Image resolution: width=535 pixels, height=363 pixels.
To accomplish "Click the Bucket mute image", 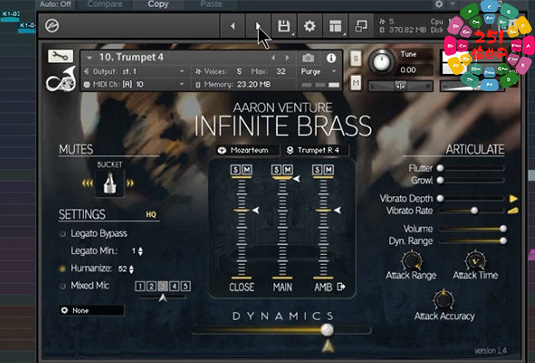I will click(x=110, y=184).
